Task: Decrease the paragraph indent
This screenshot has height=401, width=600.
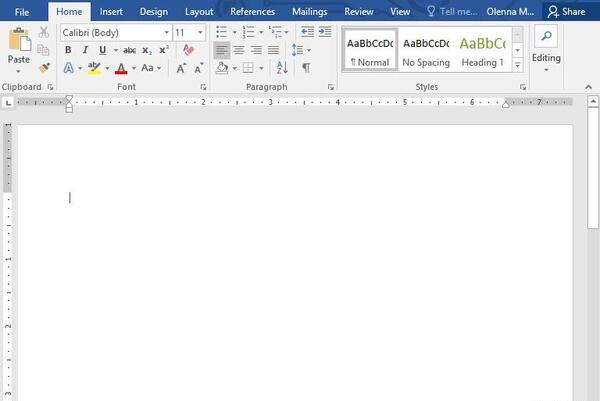Action: point(307,32)
